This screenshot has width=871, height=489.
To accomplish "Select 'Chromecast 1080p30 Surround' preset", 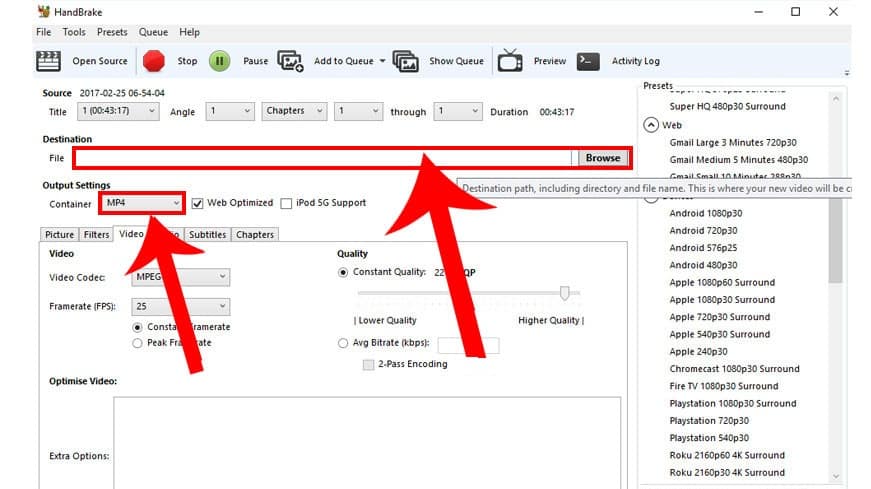I will [x=734, y=368].
